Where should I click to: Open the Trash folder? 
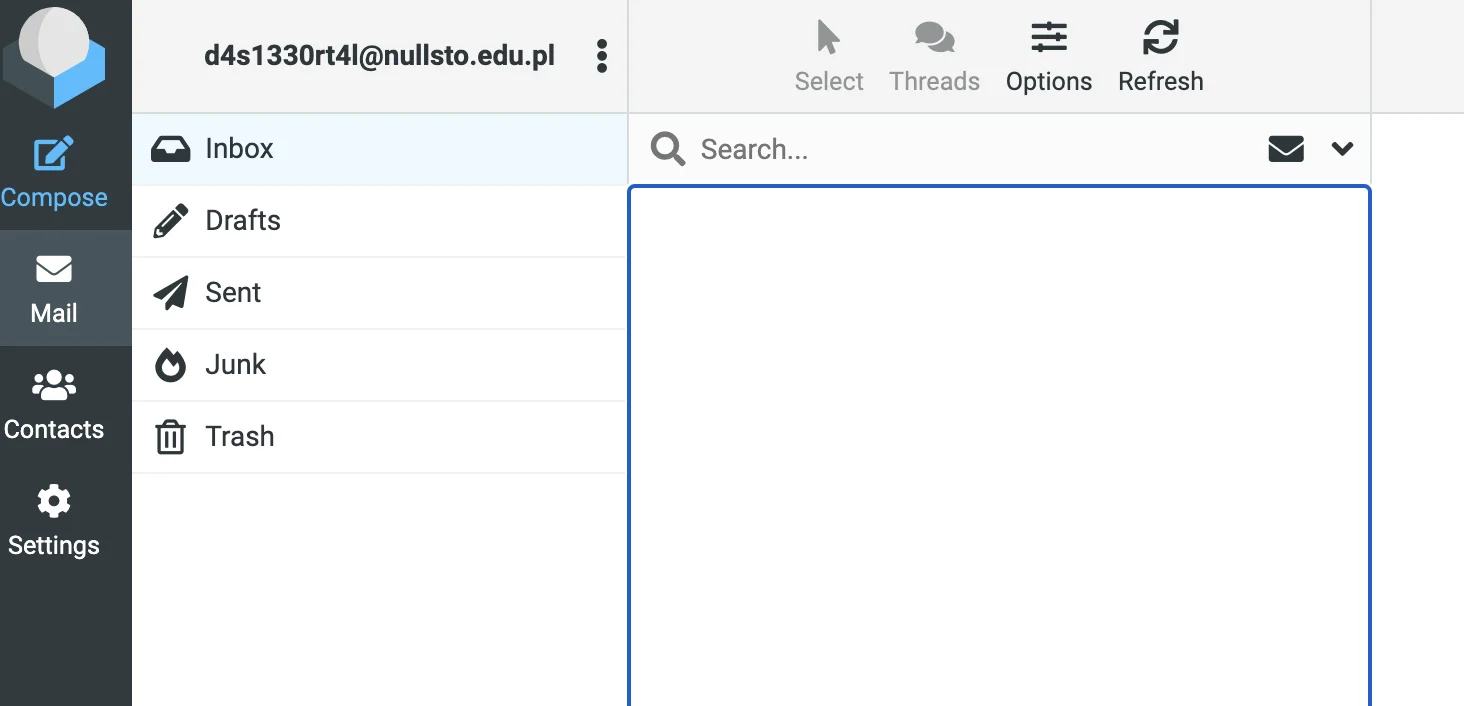[x=379, y=437]
